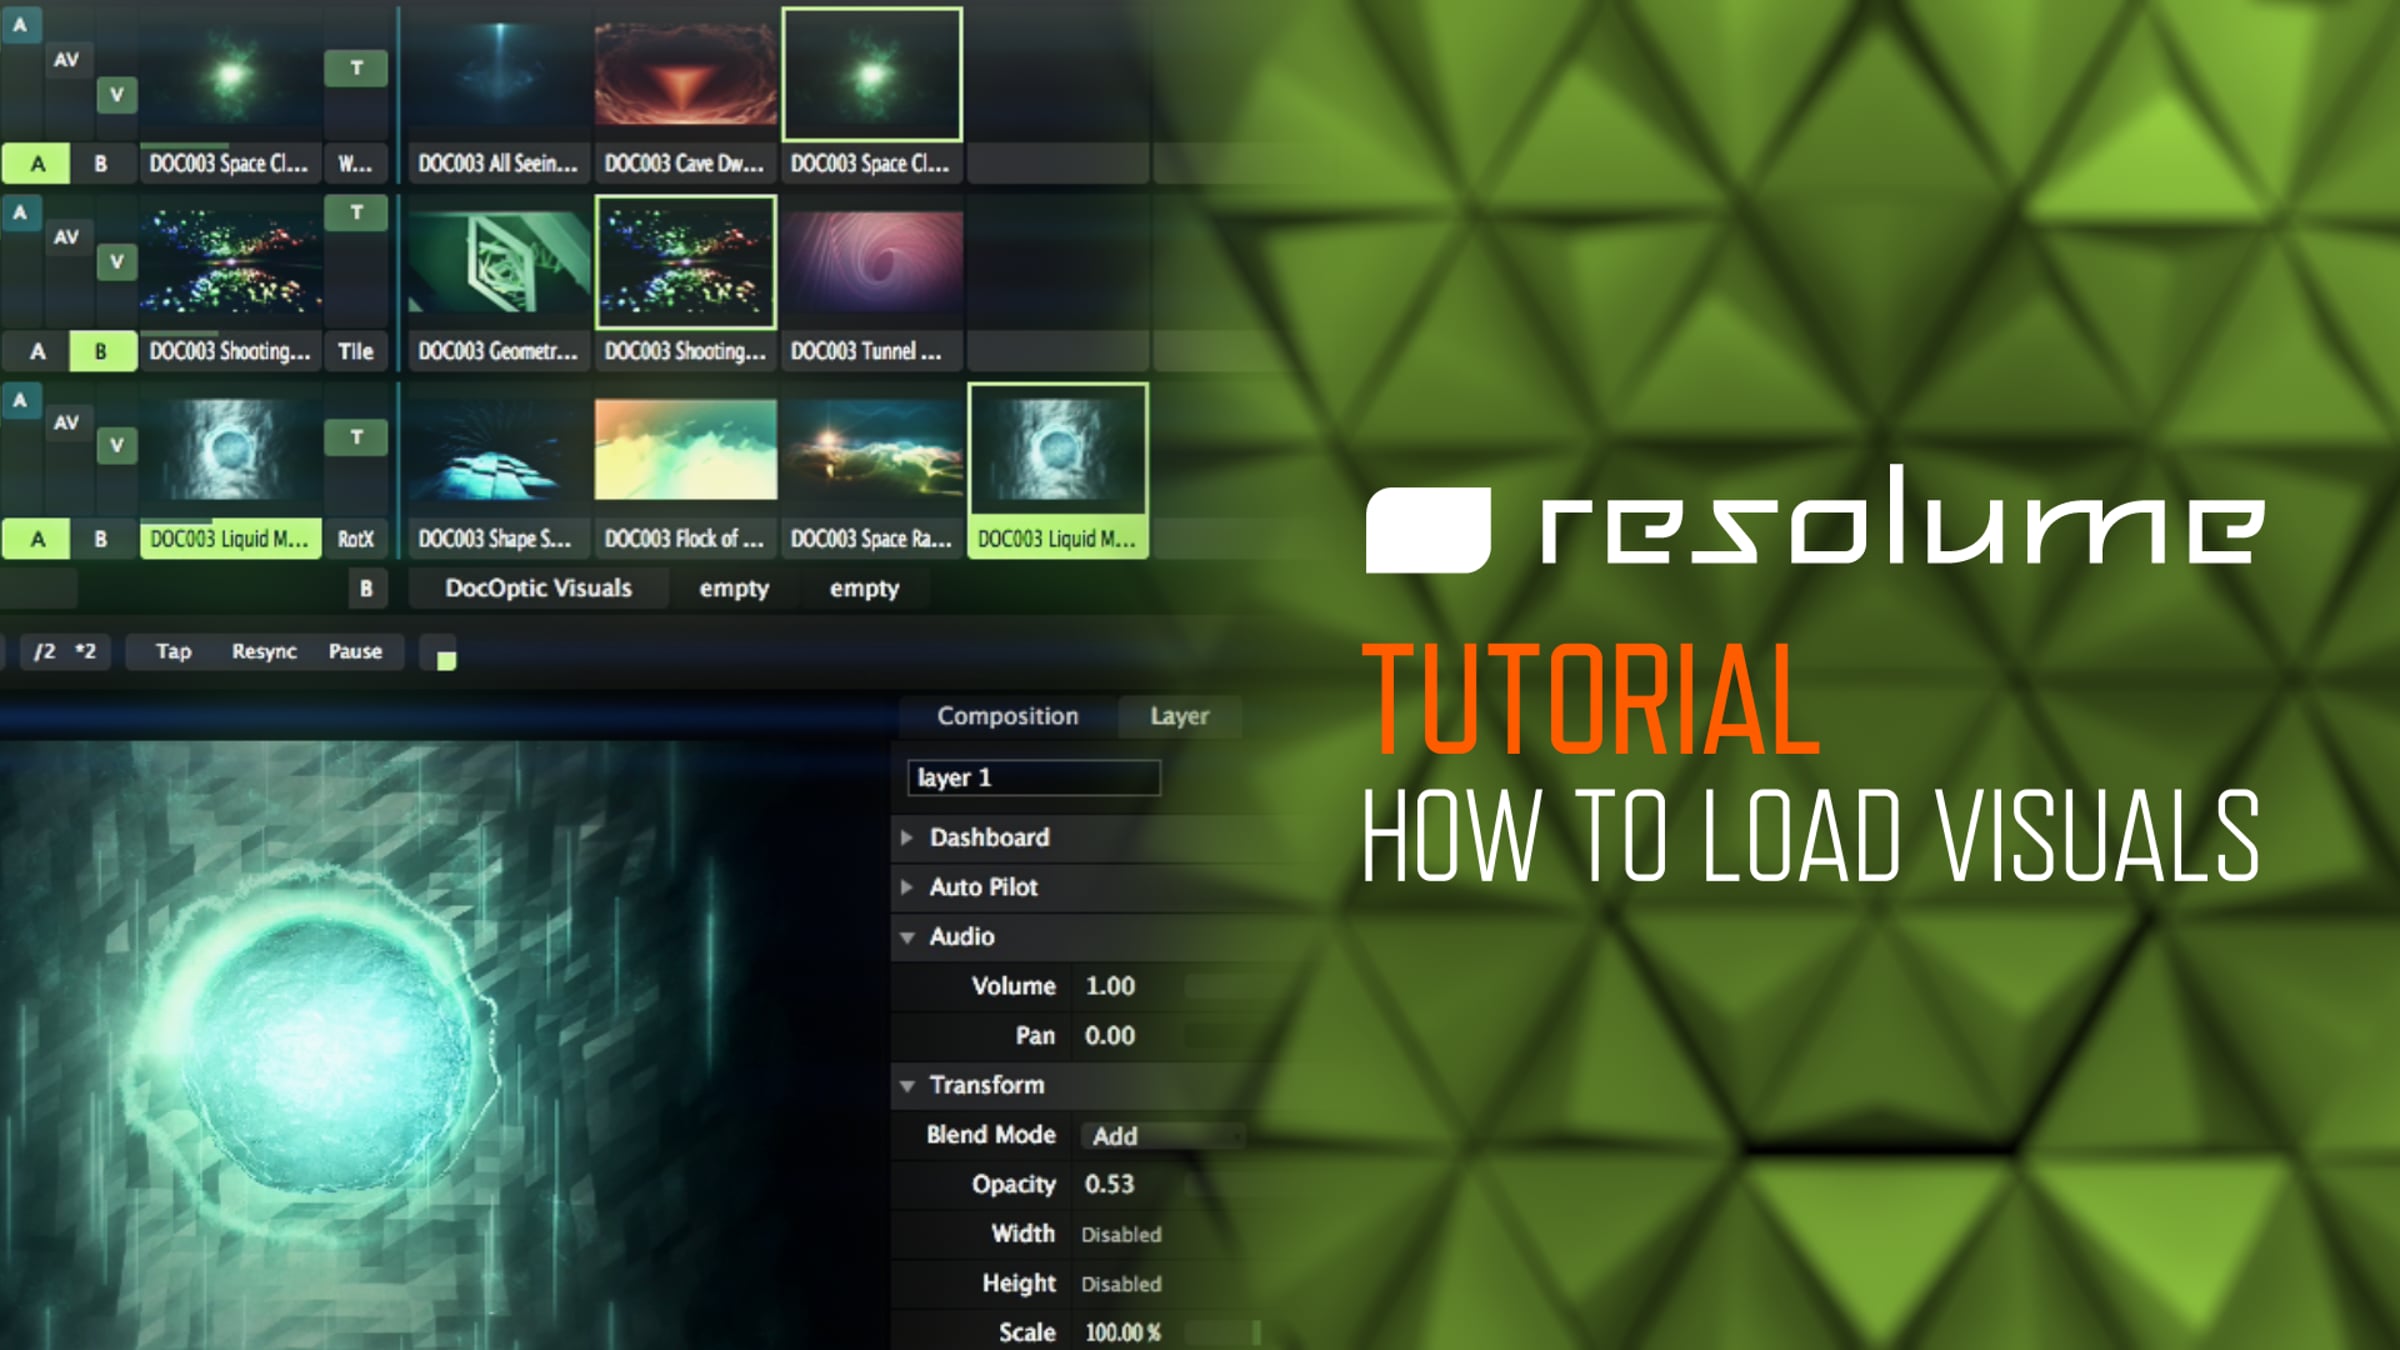
Task: Open the DocOptic Visuals deck tab
Action: pos(538,588)
